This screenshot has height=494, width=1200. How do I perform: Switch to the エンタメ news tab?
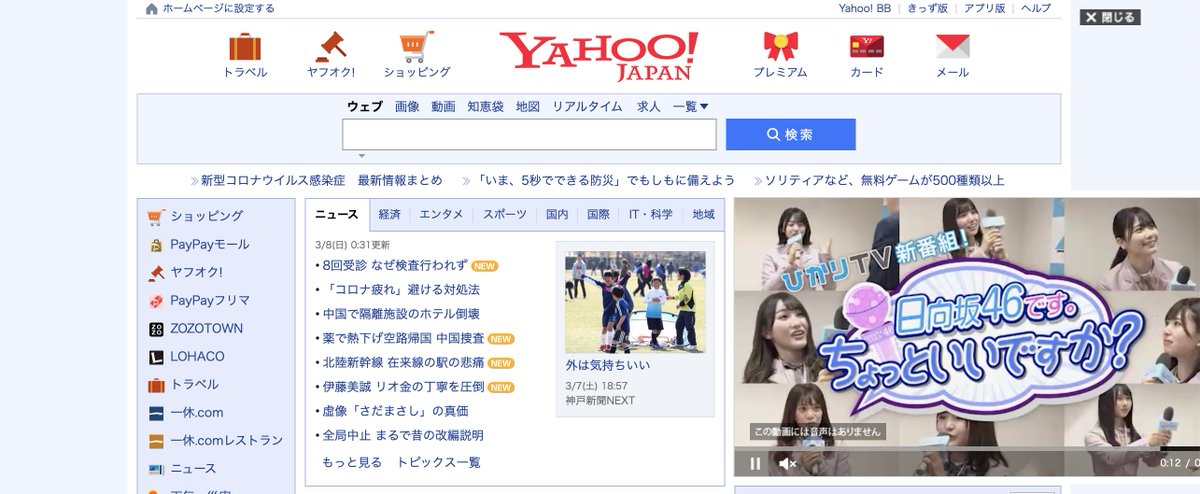pyautogui.click(x=441, y=215)
